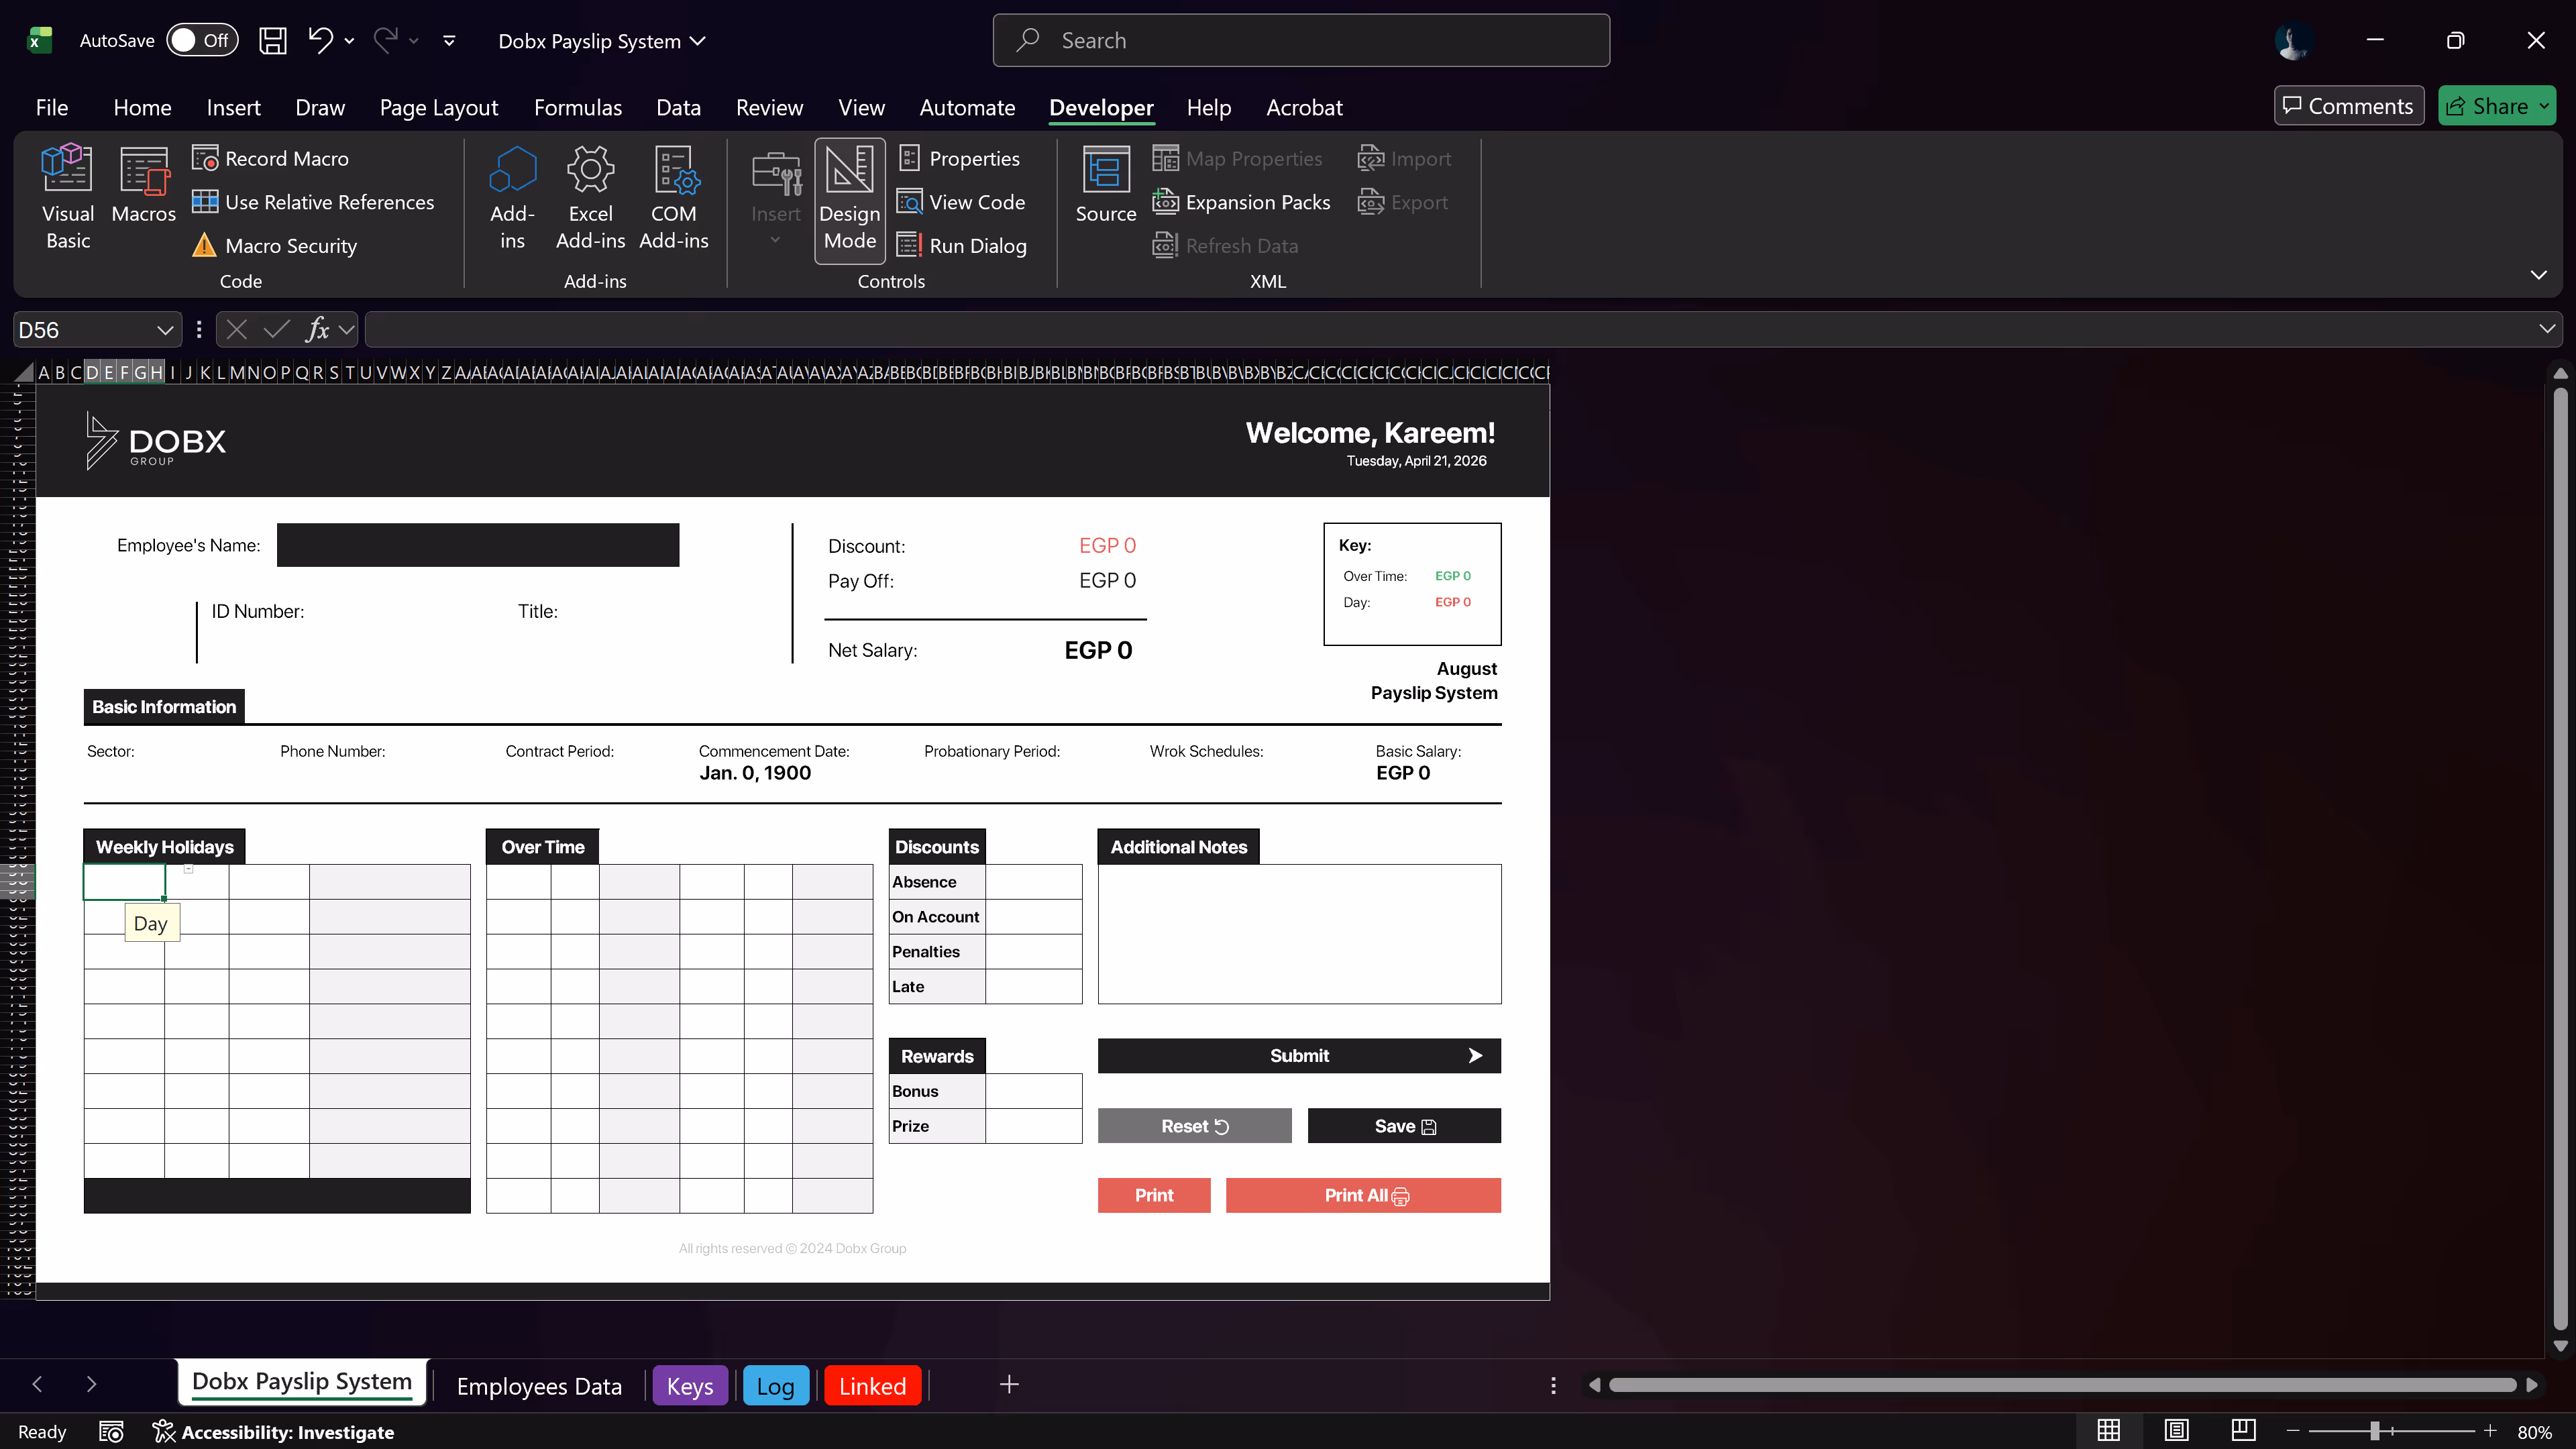Switch to Normal view
Image resolution: width=2576 pixels, height=1449 pixels.
click(x=2108, y=1431)
